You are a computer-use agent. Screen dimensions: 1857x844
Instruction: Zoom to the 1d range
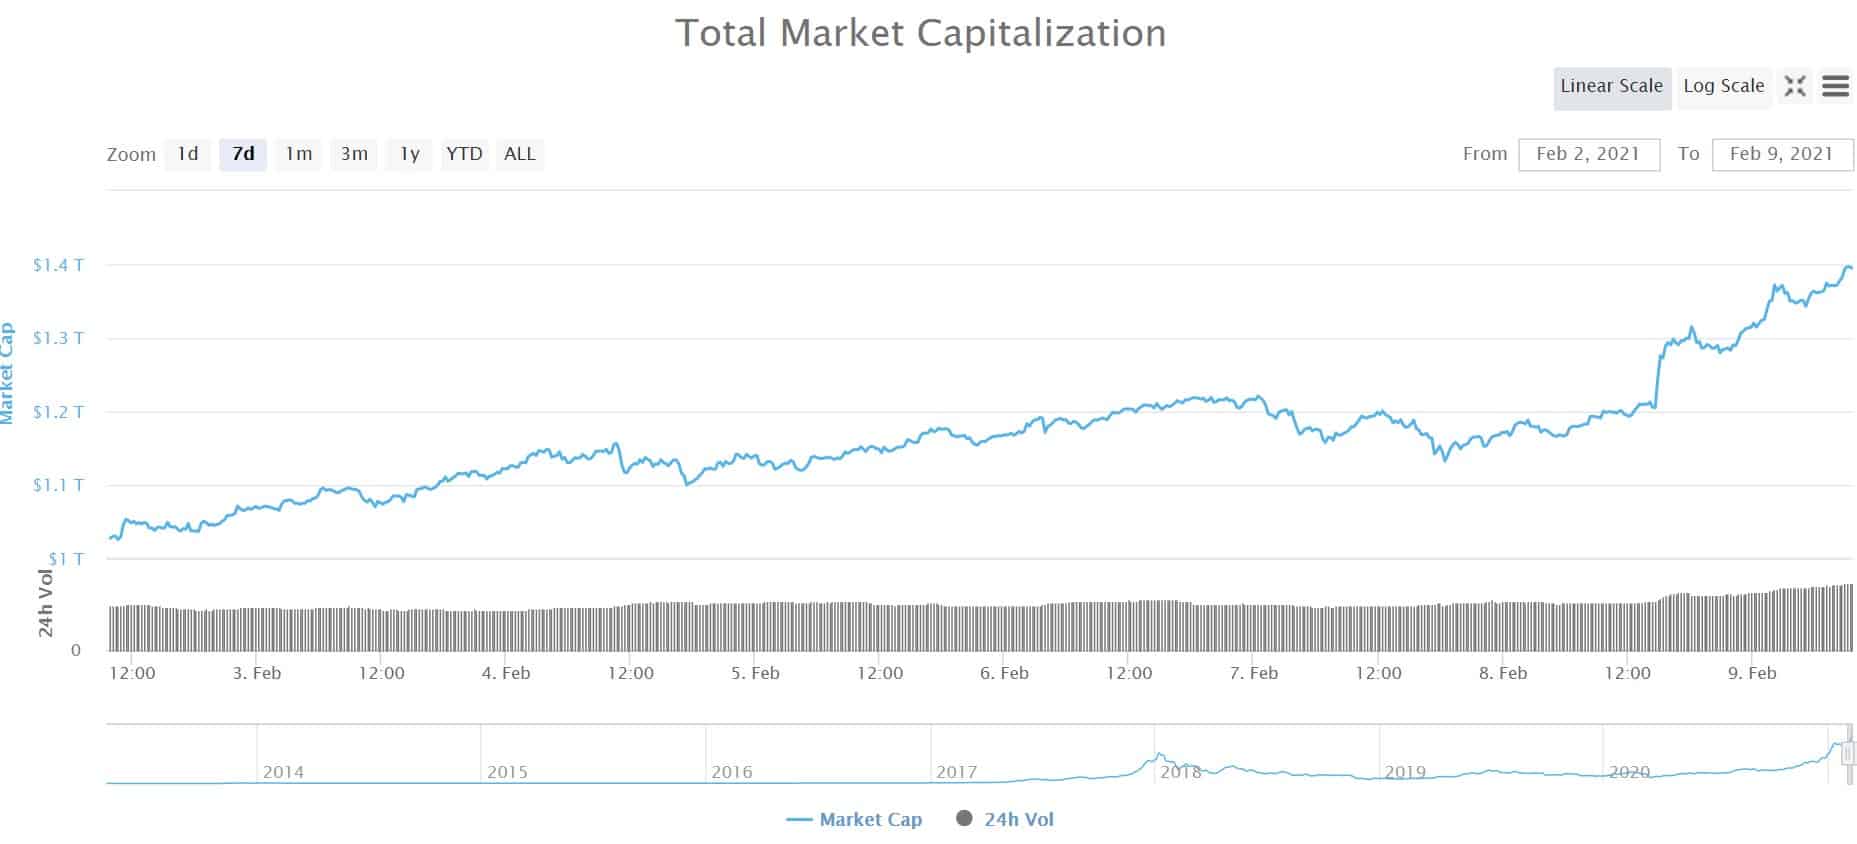tap(186, 154)
